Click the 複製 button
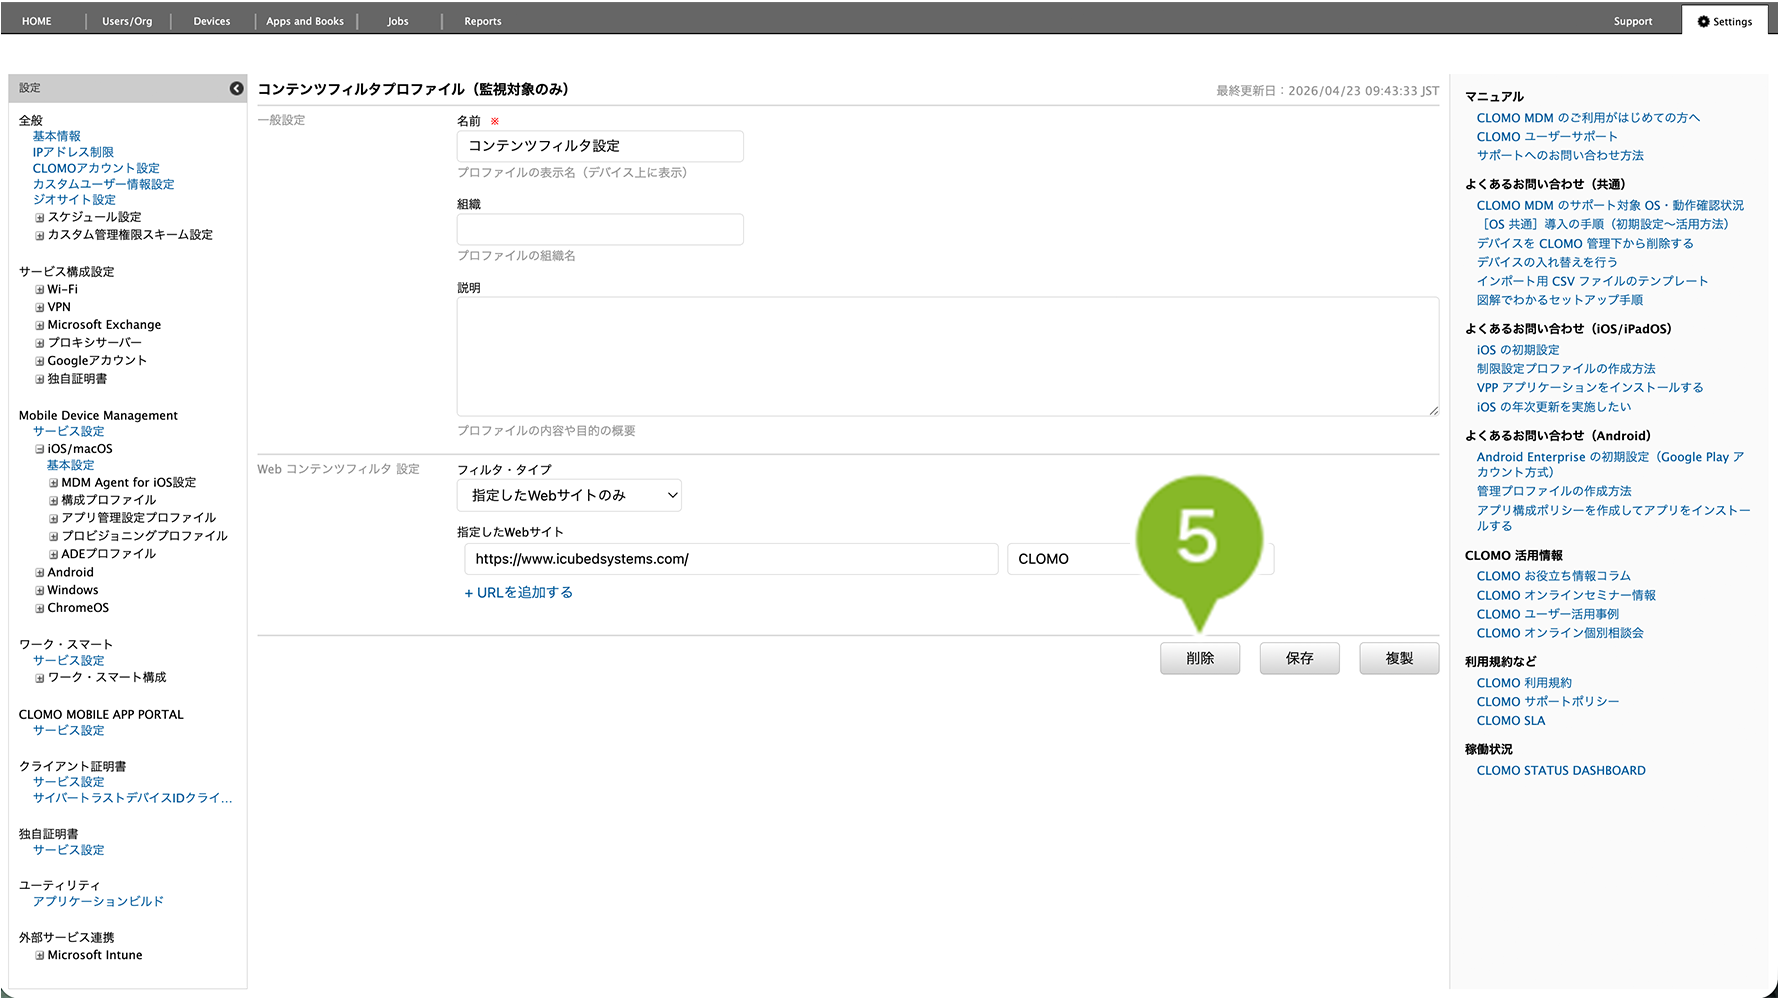This screenshot has height=1000, width=1778. (x=1398, y=658)
